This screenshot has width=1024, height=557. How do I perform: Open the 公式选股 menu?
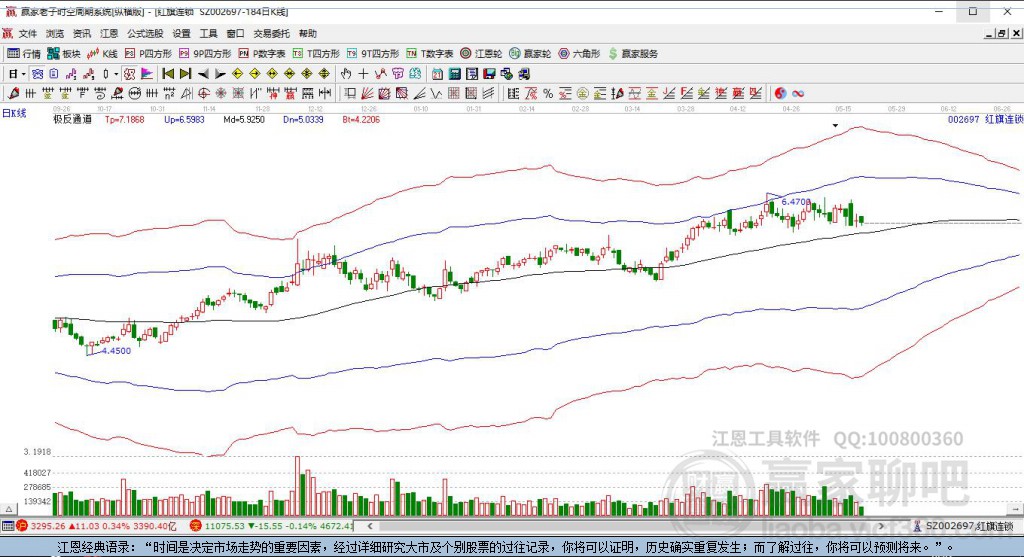(x=145, y=34)
